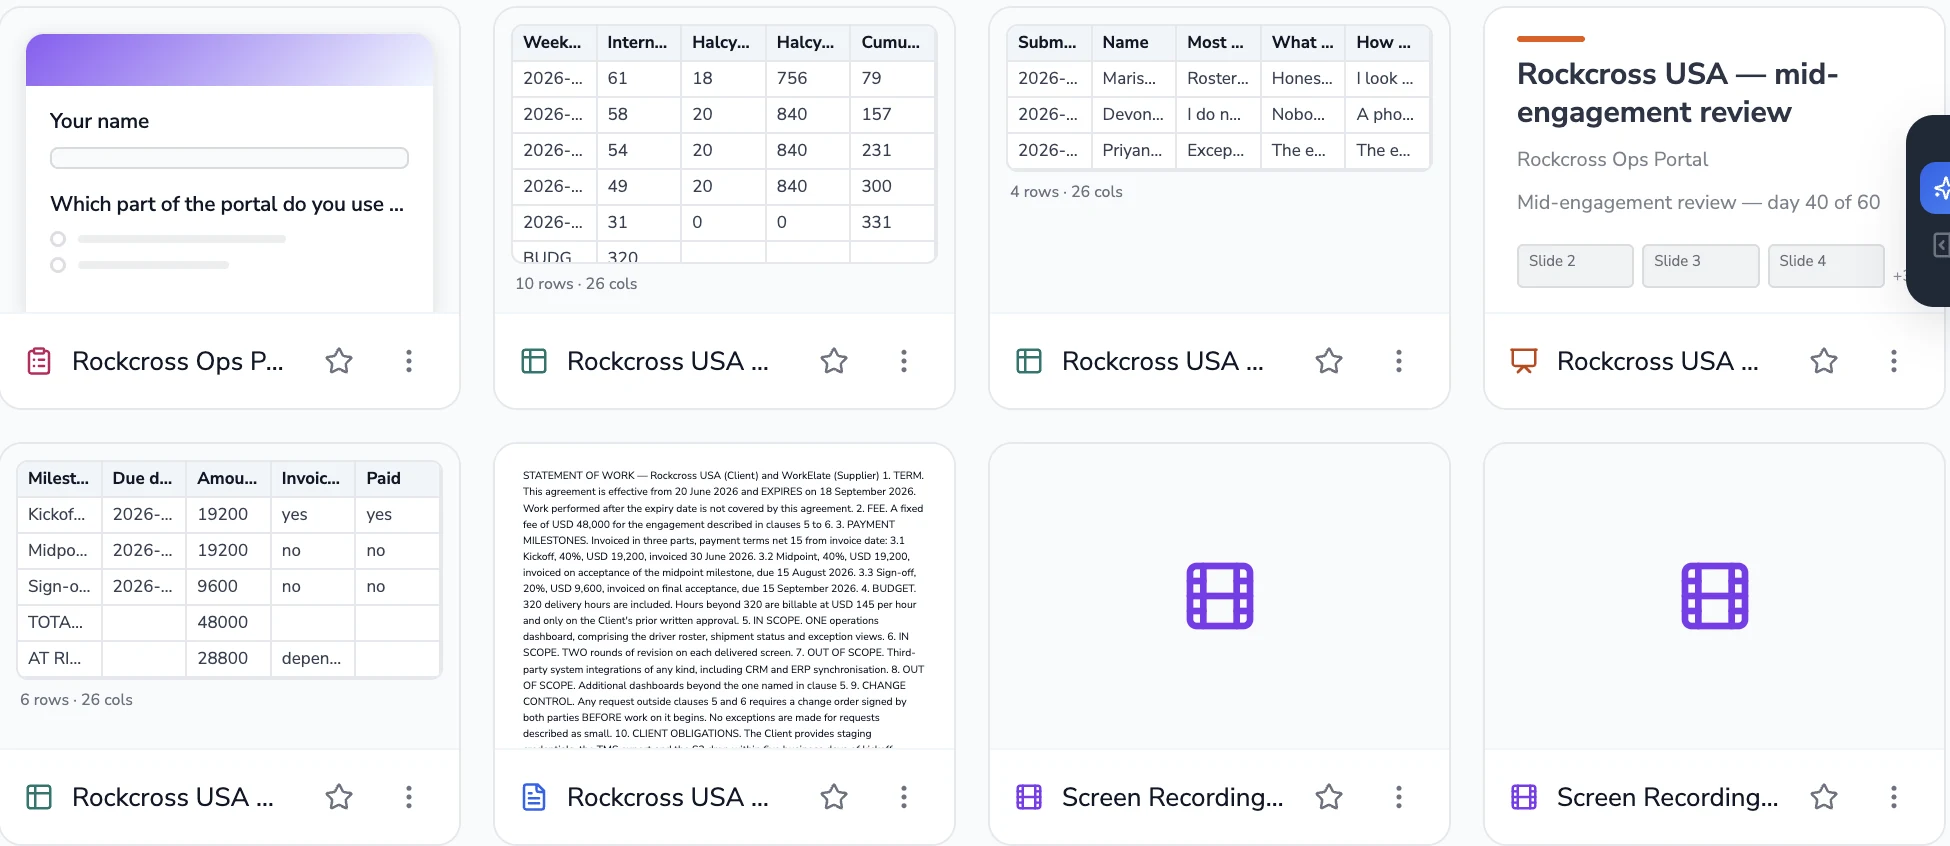Open the file title under the milestones table
The width and height of the screenshot is (1950, 846).
point(172,797)
